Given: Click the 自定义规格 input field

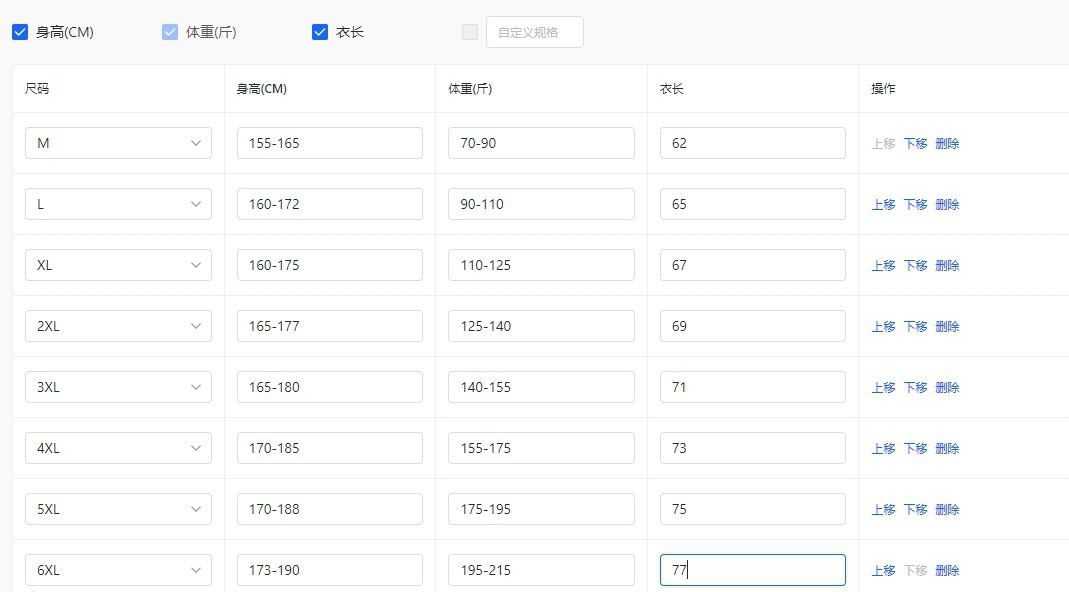Looking at the screenshot, I should coord(534,32).
